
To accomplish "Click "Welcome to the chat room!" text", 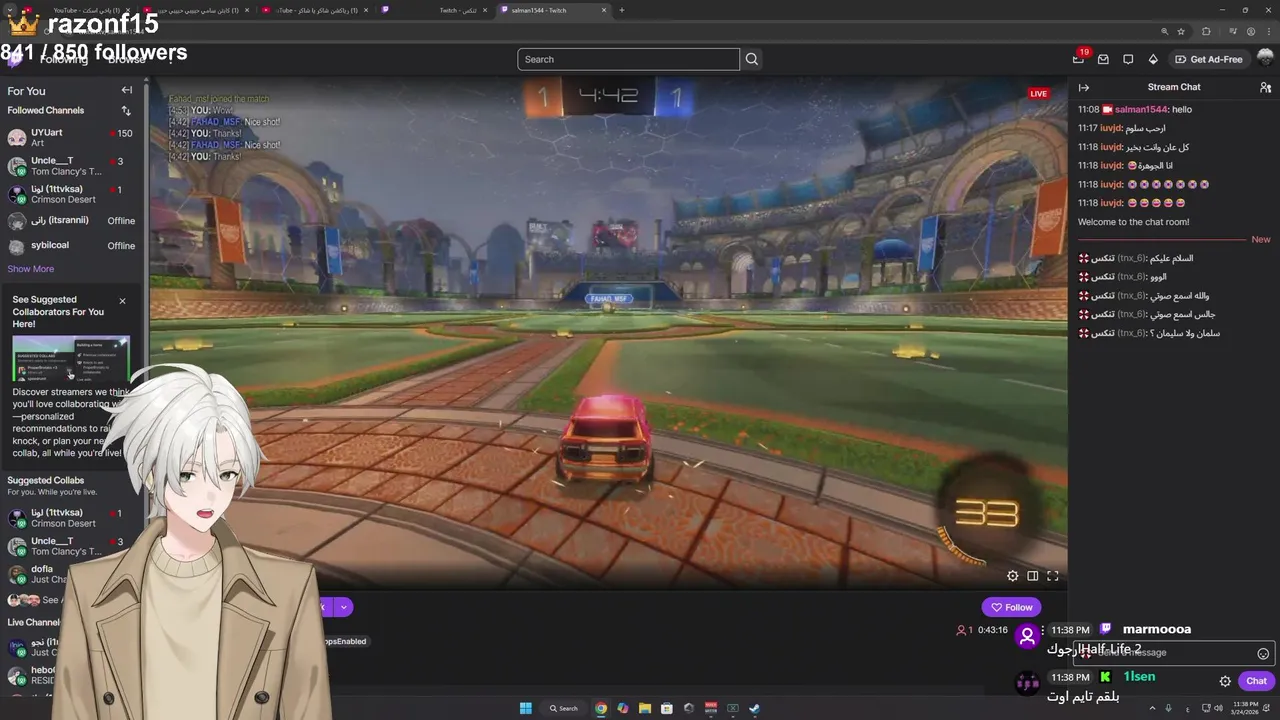I will pos(1133,222).
